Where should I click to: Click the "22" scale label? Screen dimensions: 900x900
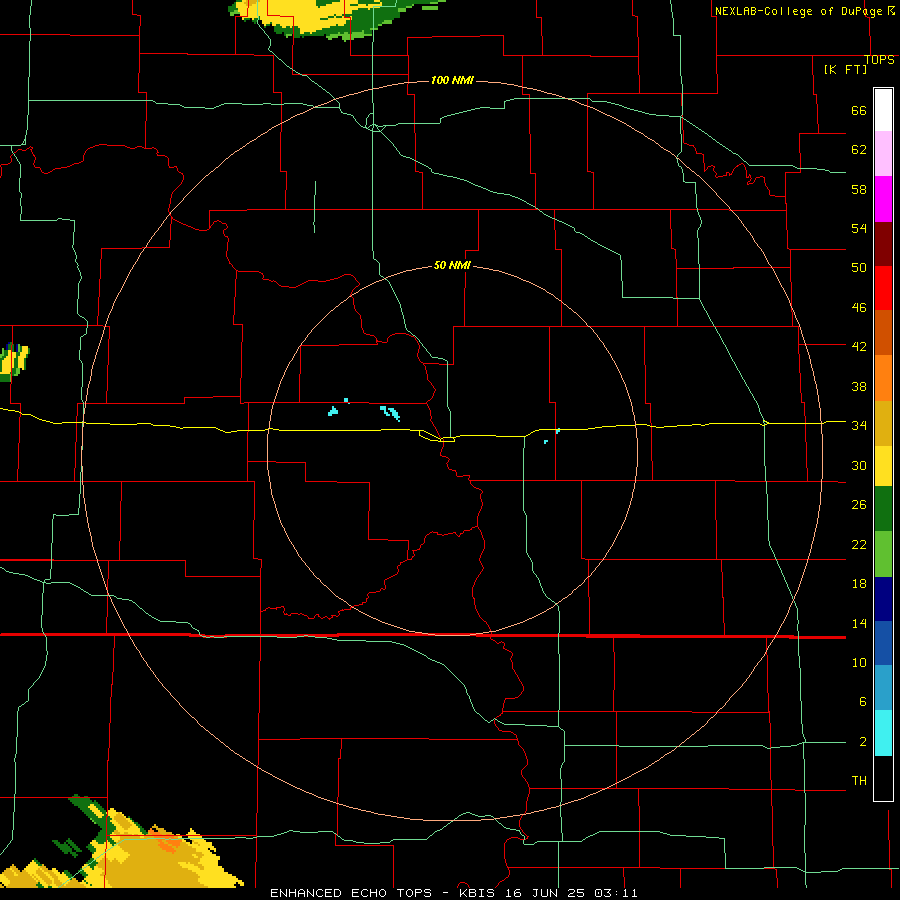[x=859, y=545]
